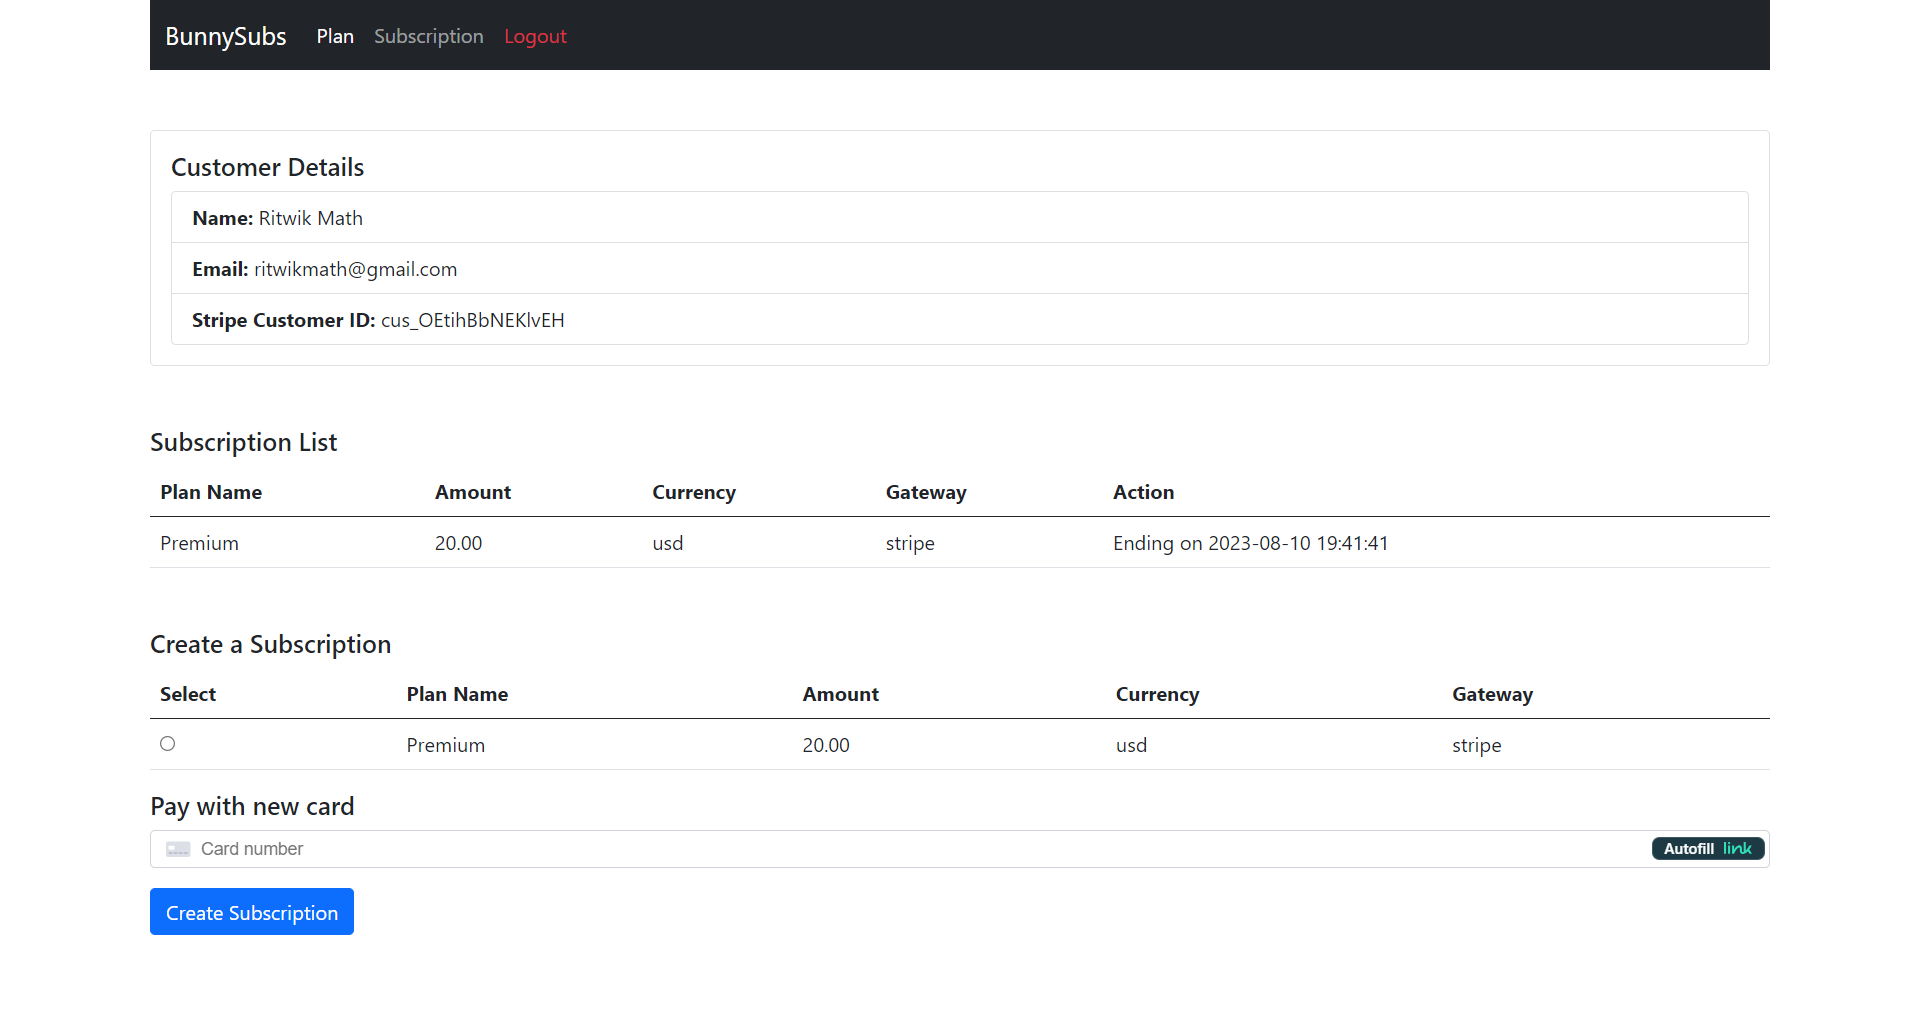Click the Pay with new card heading
This screenshot has height=1012, width=1920.
tap(252, 806)
